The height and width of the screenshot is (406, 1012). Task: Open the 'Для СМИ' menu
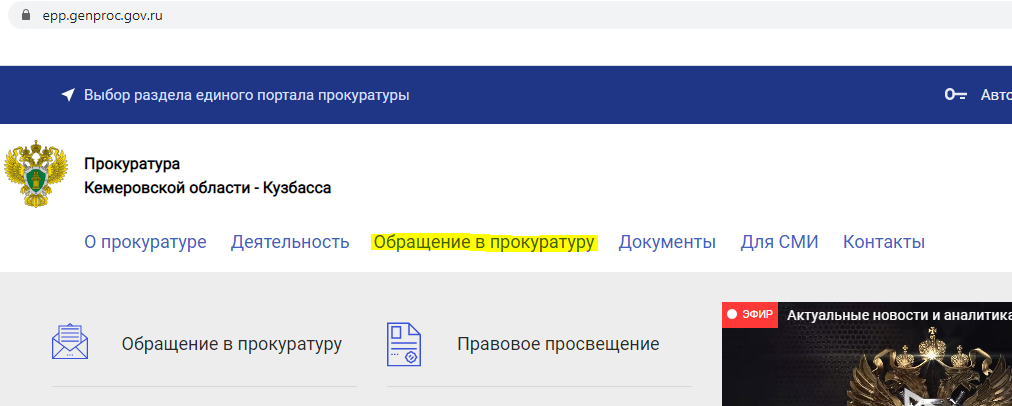coord(779,242)
